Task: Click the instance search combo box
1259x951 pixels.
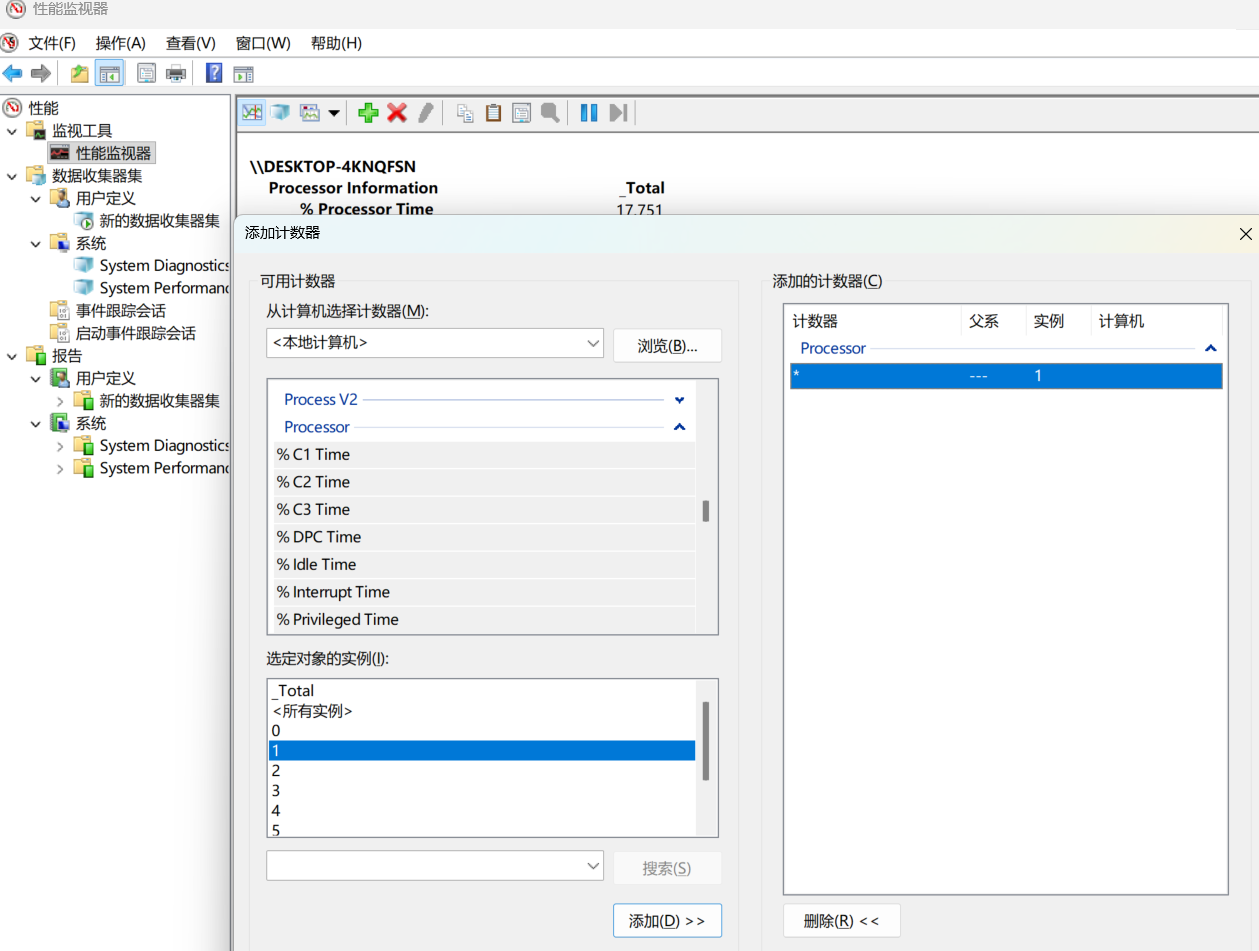Action: pyautogui.click(x=435, y=866)
